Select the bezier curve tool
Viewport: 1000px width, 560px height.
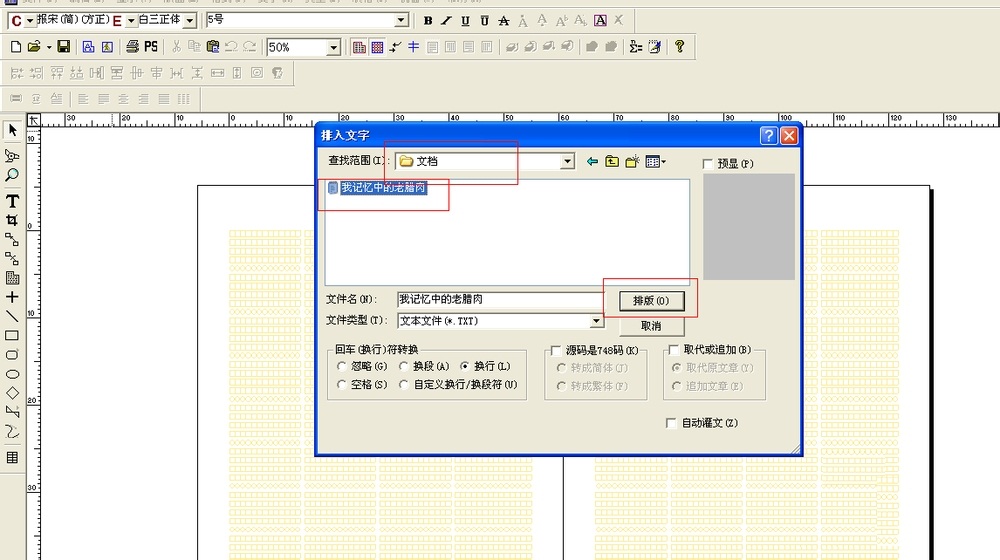[12, 432]
